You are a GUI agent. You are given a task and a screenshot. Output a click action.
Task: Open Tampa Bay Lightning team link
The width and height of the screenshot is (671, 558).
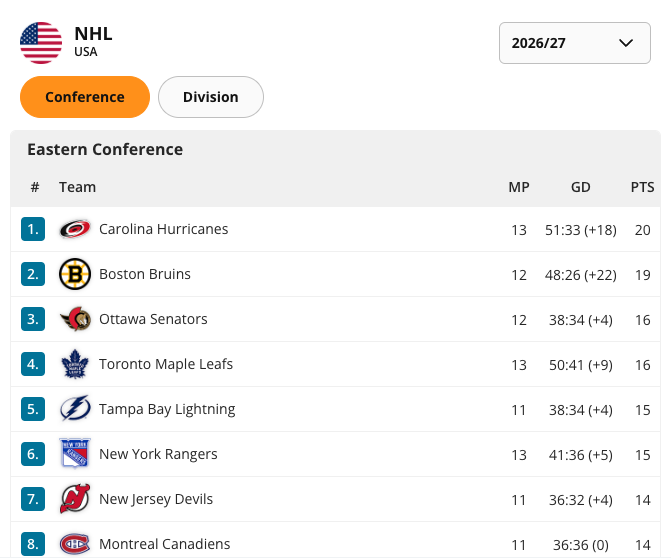click(x=167, y=410)
